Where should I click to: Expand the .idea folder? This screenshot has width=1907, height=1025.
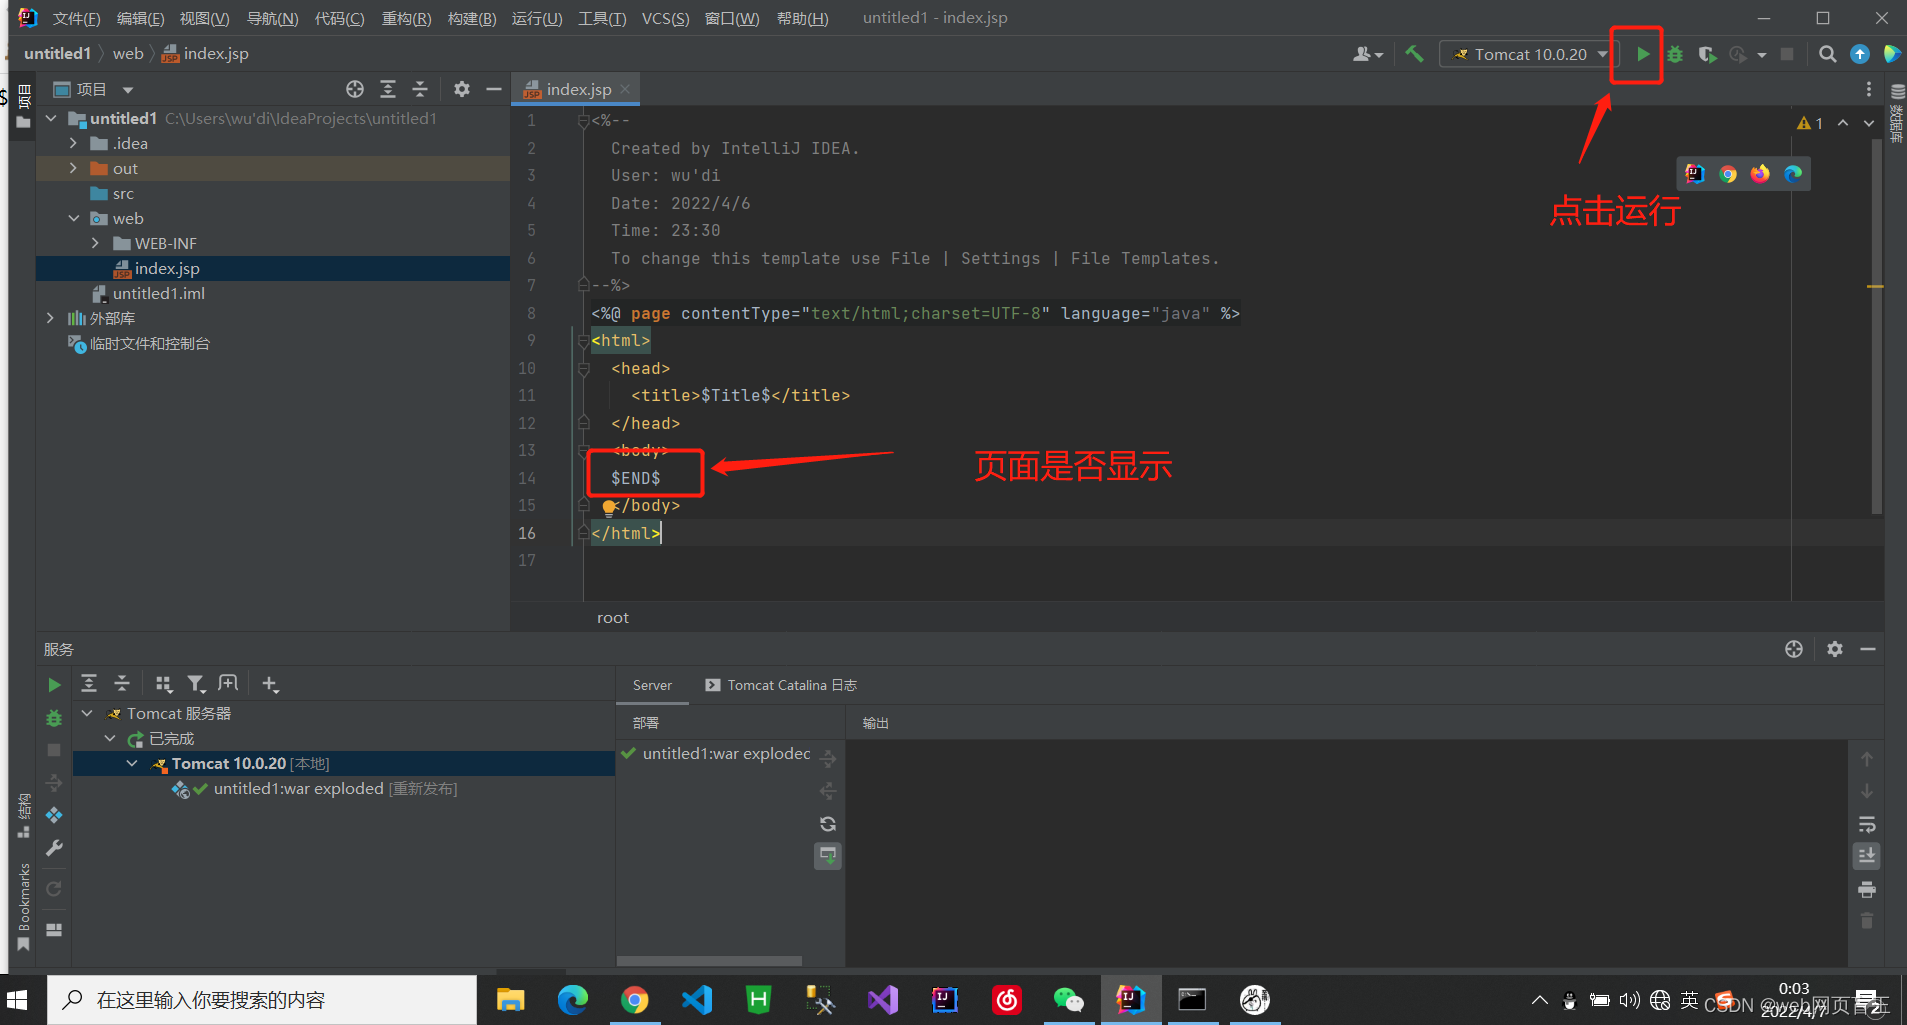point(73,143)
